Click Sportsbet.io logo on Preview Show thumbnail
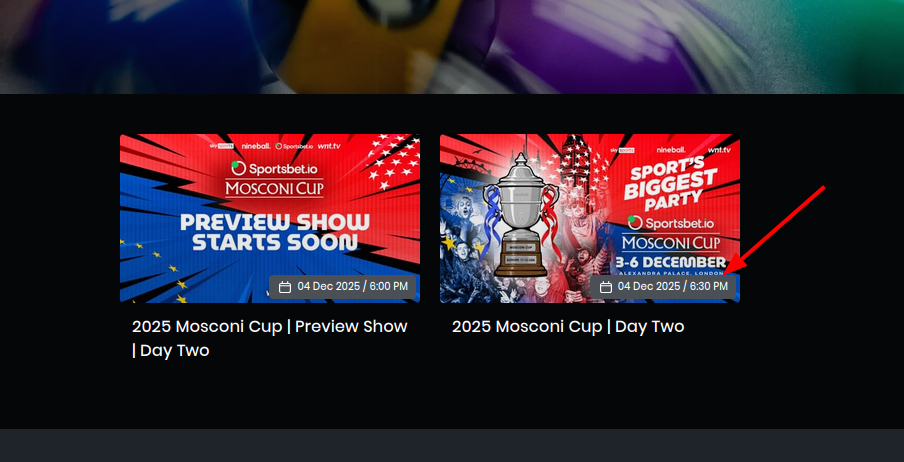Screen dimensions: 904x462 (271, 168)
